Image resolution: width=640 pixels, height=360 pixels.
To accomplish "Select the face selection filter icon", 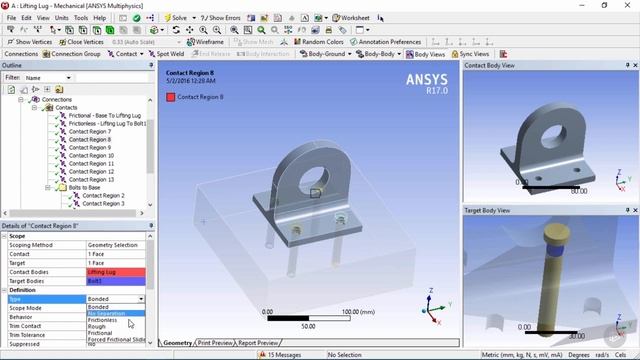I will pos(96,30).
